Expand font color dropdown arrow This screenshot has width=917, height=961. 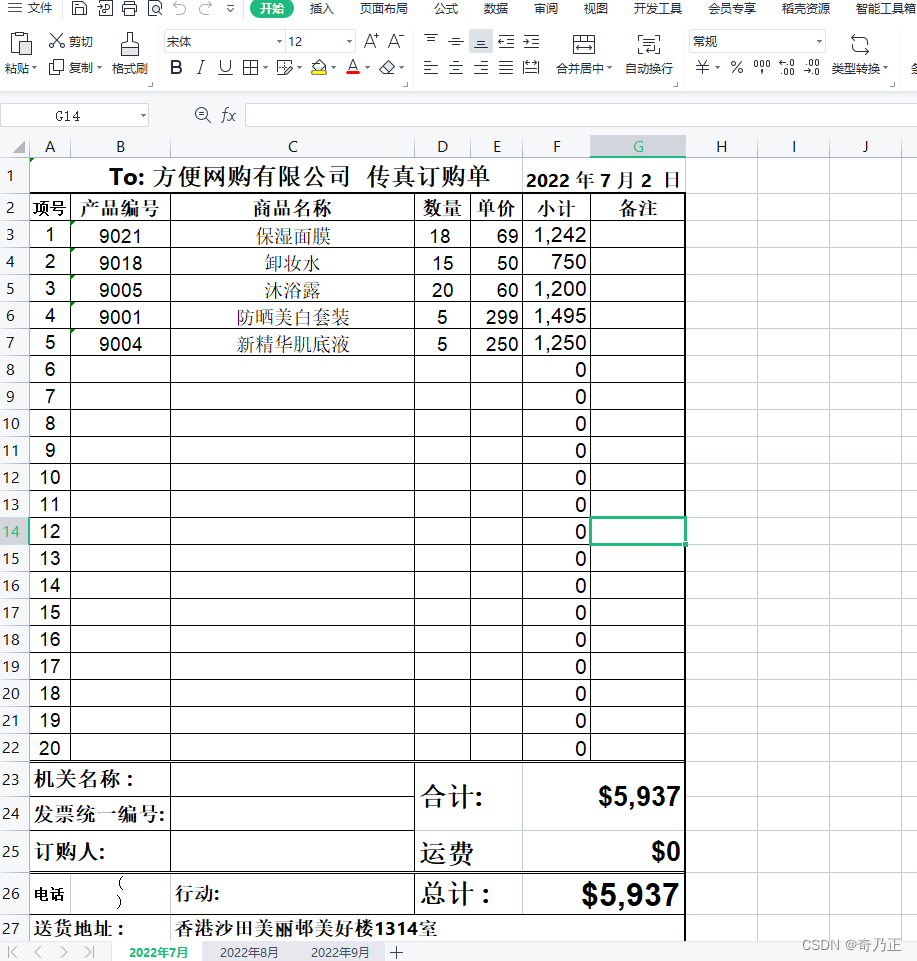coord(367,68)
